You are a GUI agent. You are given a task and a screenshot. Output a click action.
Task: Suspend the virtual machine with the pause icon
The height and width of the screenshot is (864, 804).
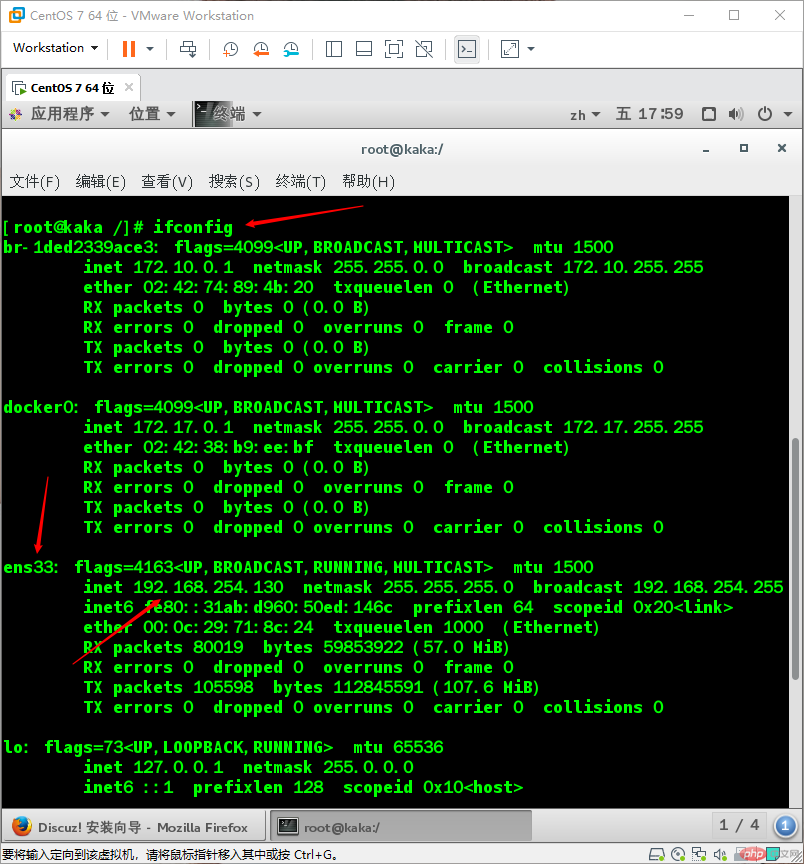click(129, 48)
